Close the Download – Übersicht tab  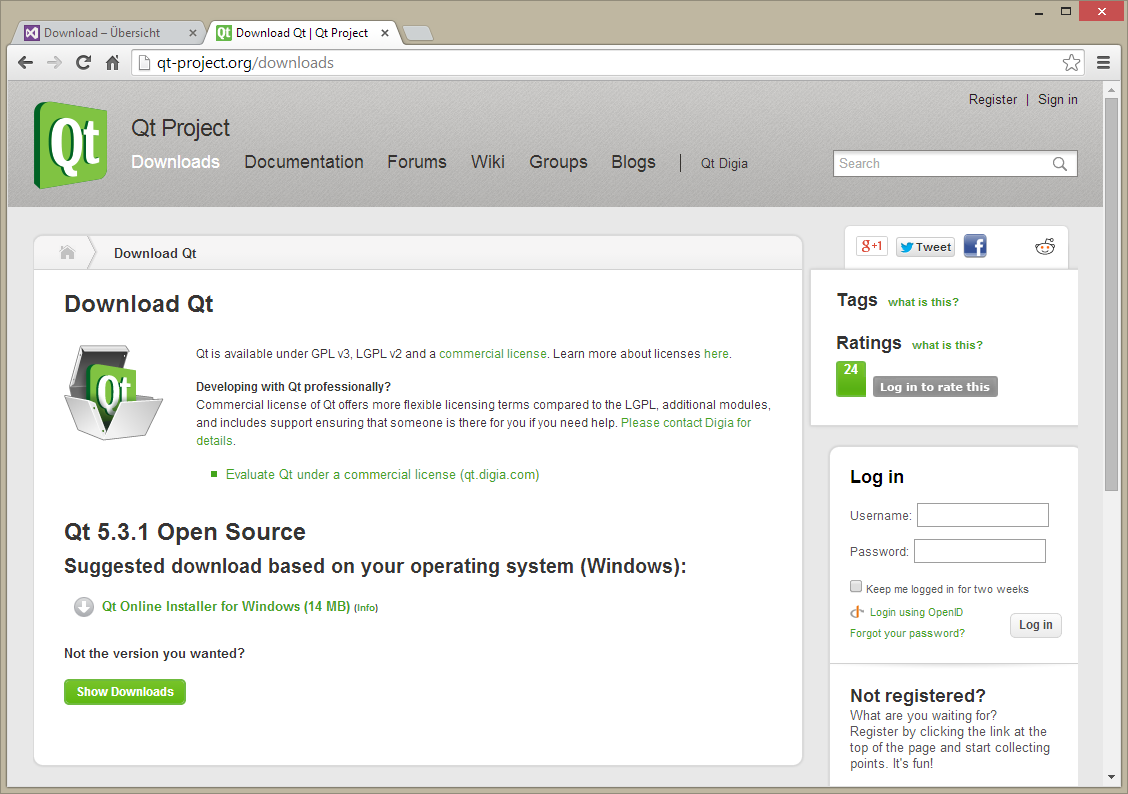point(193,33)
